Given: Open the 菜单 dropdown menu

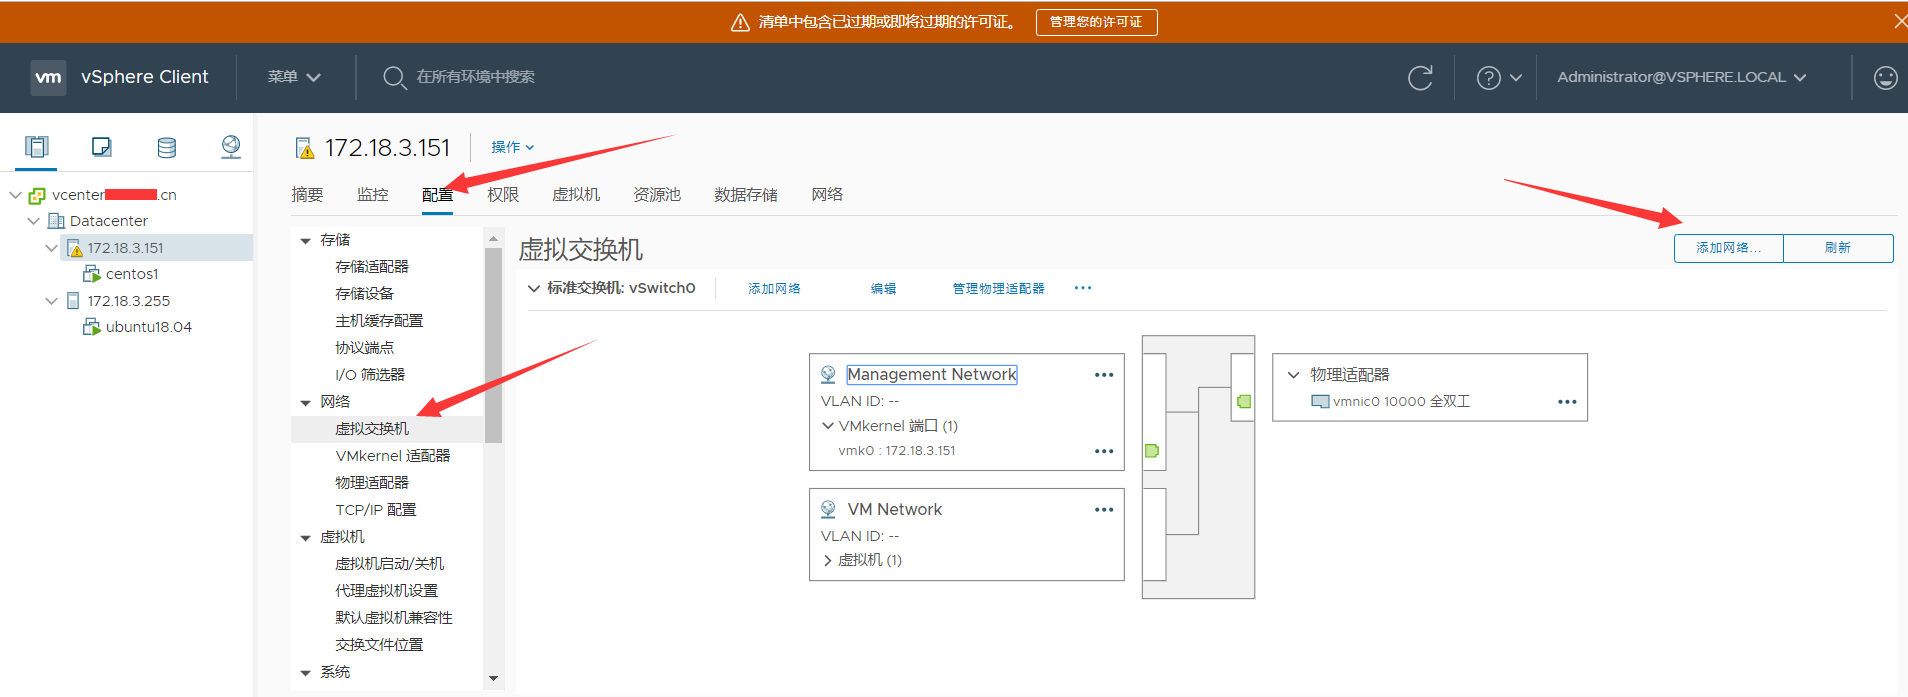Looking at the screenshot, I should pos(294,77).
